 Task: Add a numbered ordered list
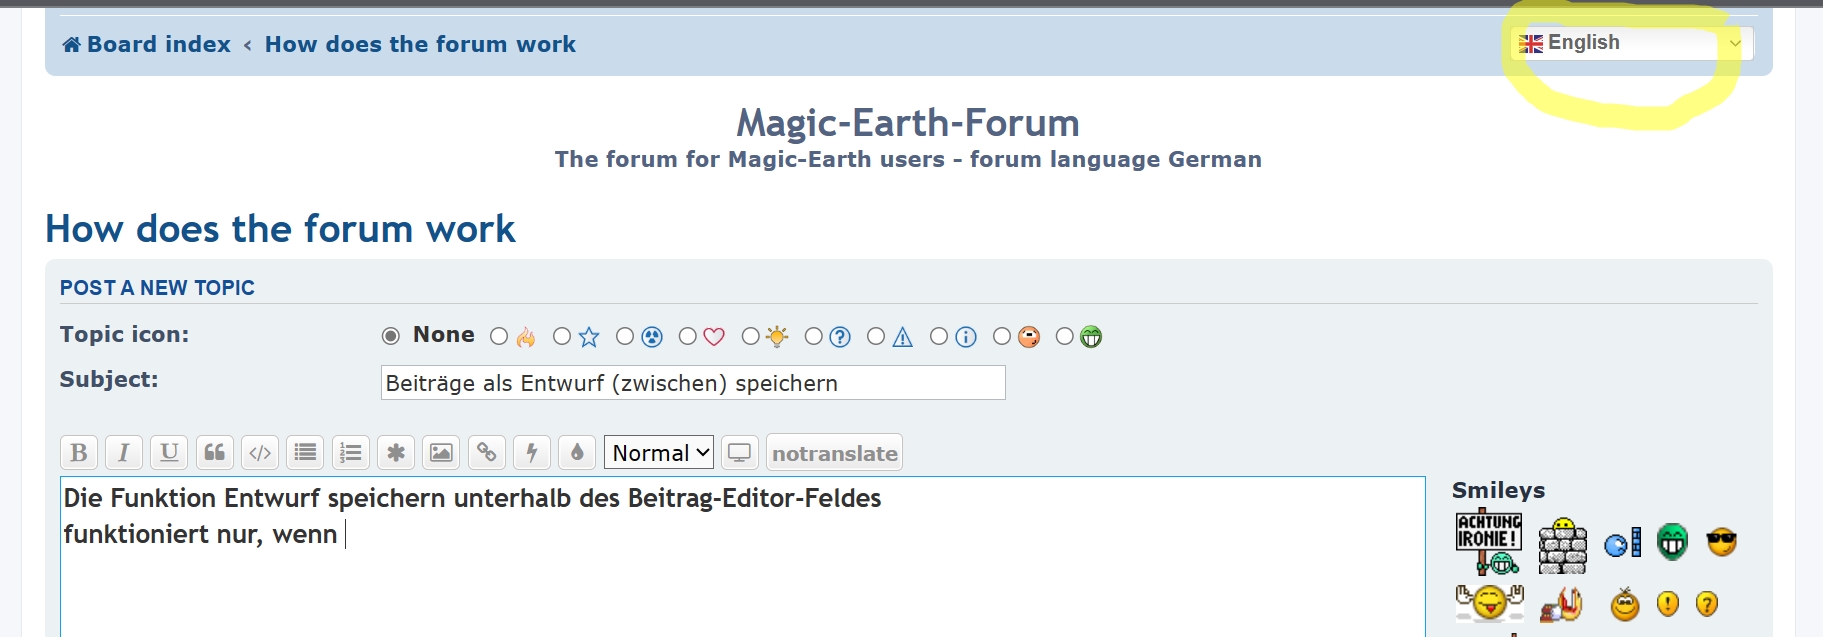click(350, 453)
